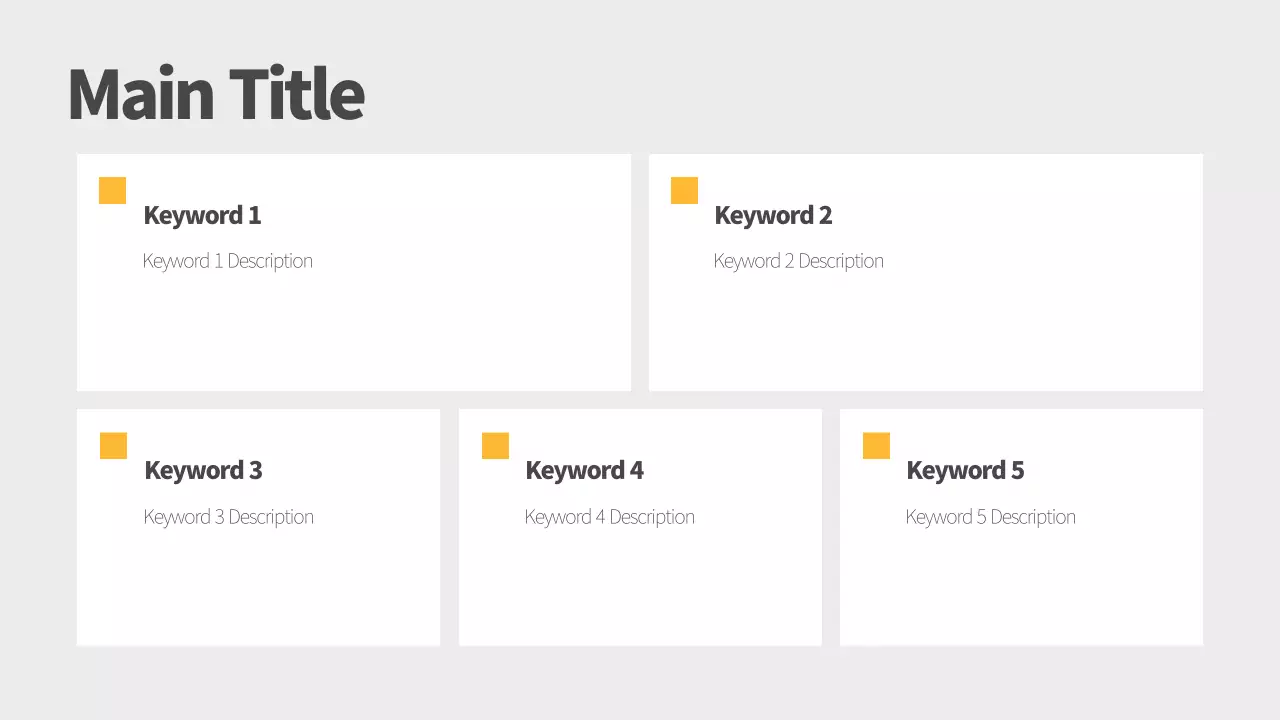Select the Keyword 3 heading text

click(203, 470)
